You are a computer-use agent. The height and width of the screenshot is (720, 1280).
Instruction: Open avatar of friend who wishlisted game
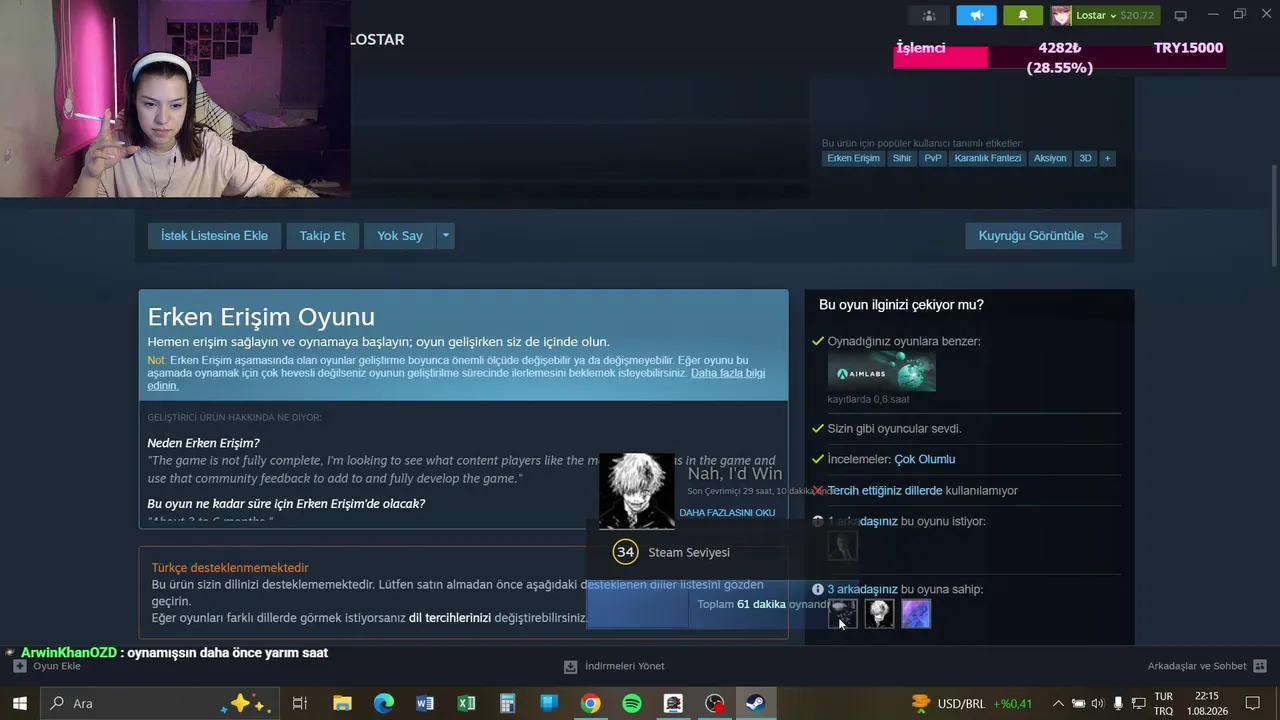843,546
